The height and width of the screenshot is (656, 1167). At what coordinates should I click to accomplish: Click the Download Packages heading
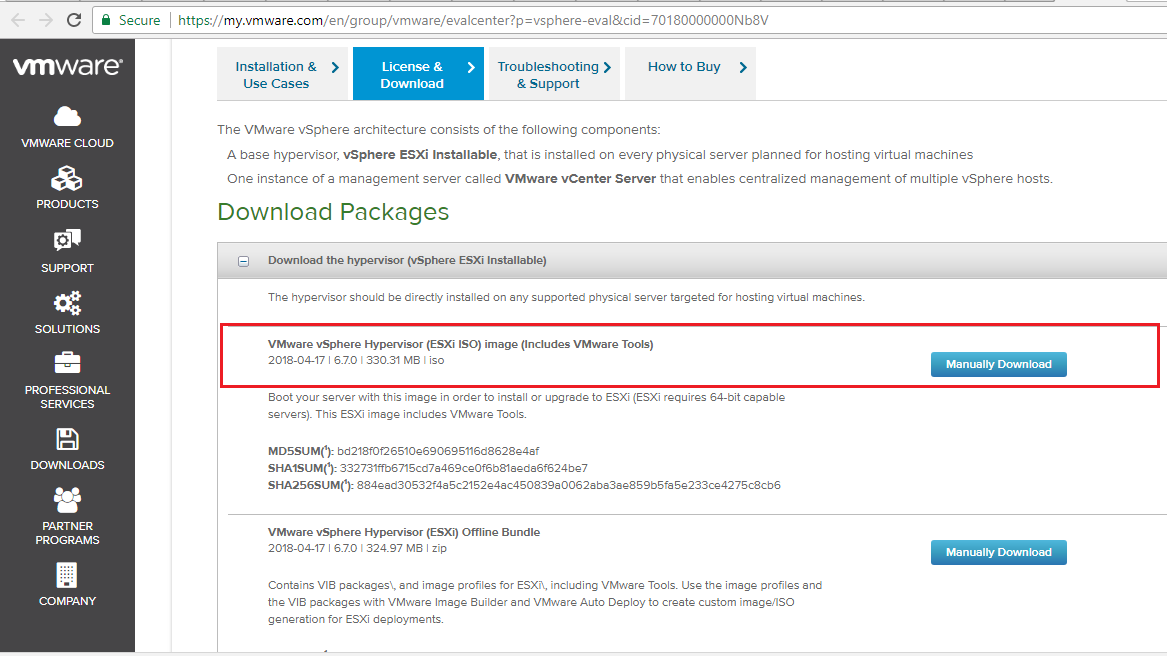tap(333, 212)
